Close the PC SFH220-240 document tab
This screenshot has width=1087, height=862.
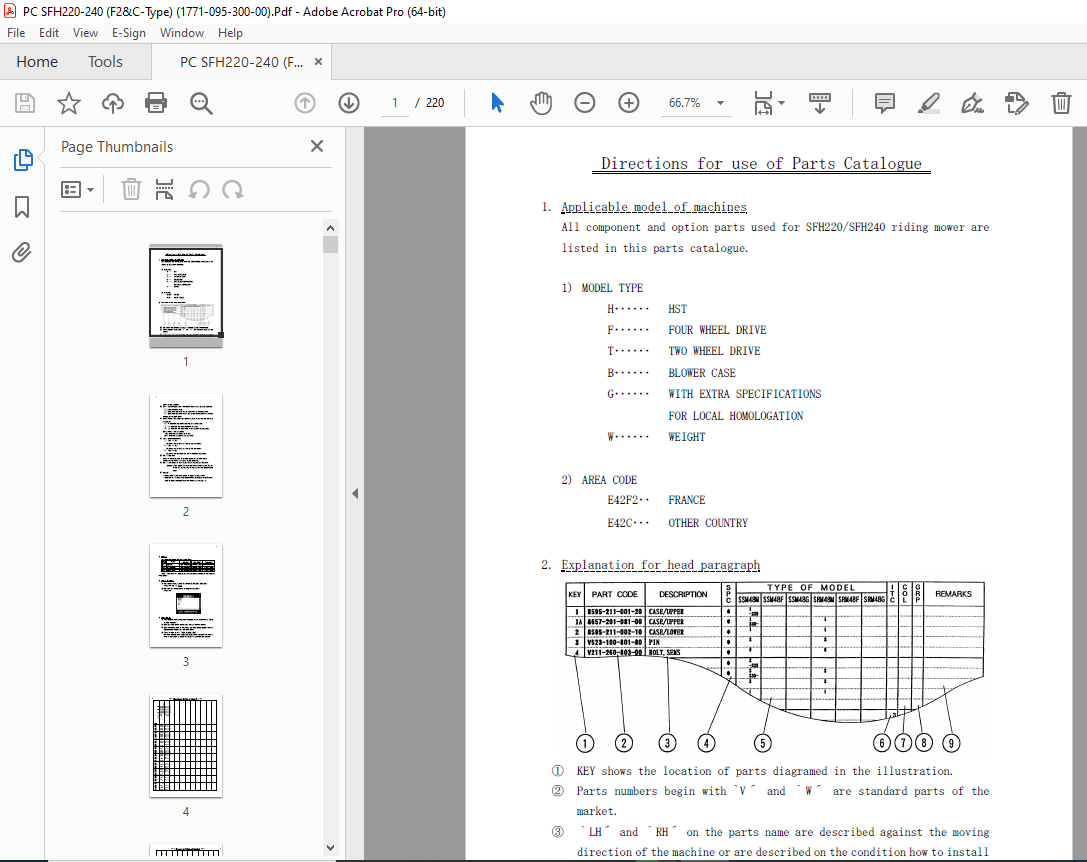tap(318, 62)
